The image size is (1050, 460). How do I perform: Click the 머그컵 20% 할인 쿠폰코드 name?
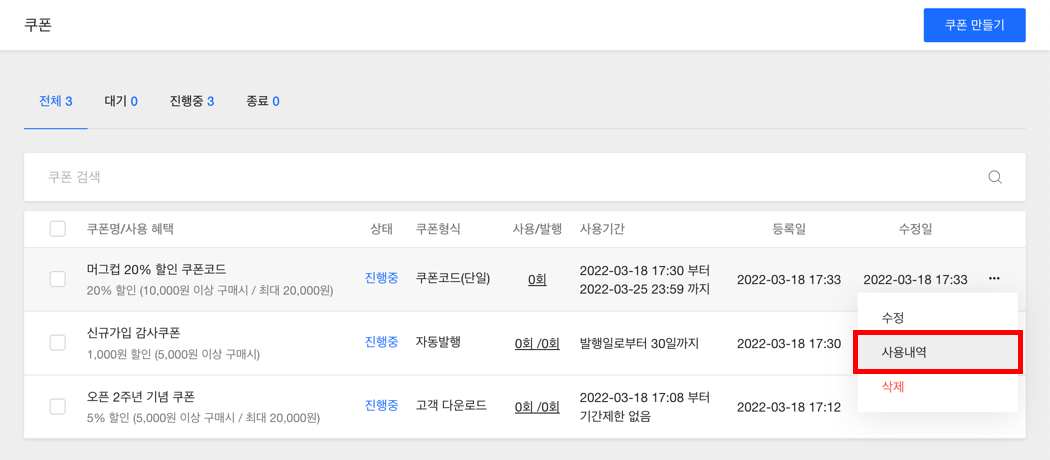[x=157, y=269]
